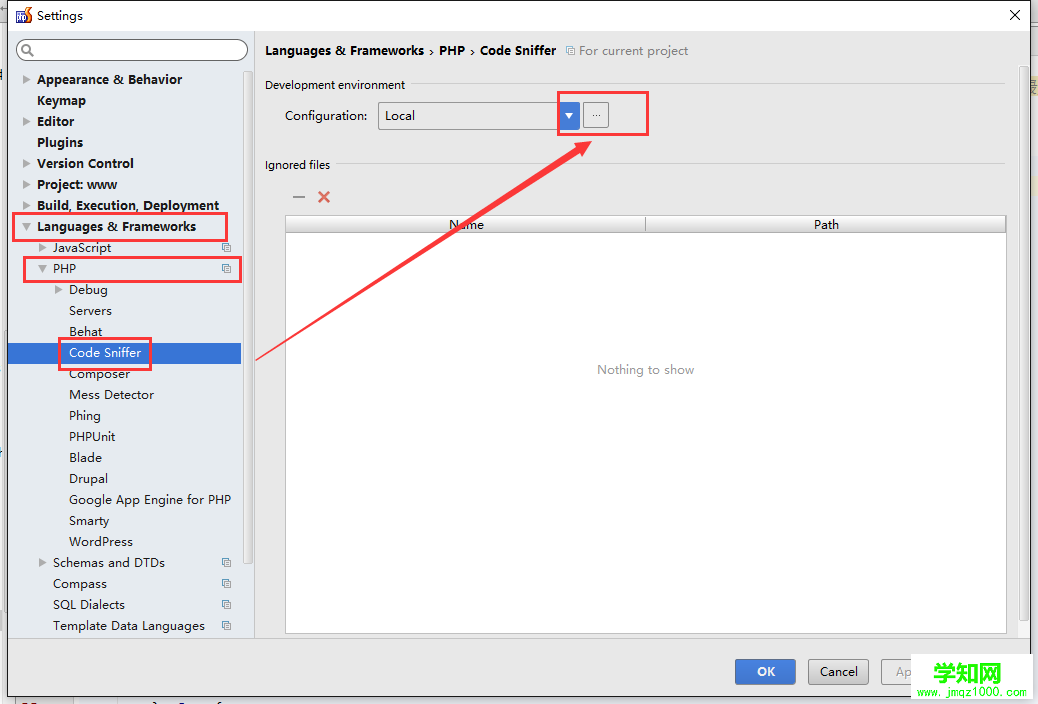Open the Configuration dropdown arrow

pyautogui.click(x=569, y=116)
